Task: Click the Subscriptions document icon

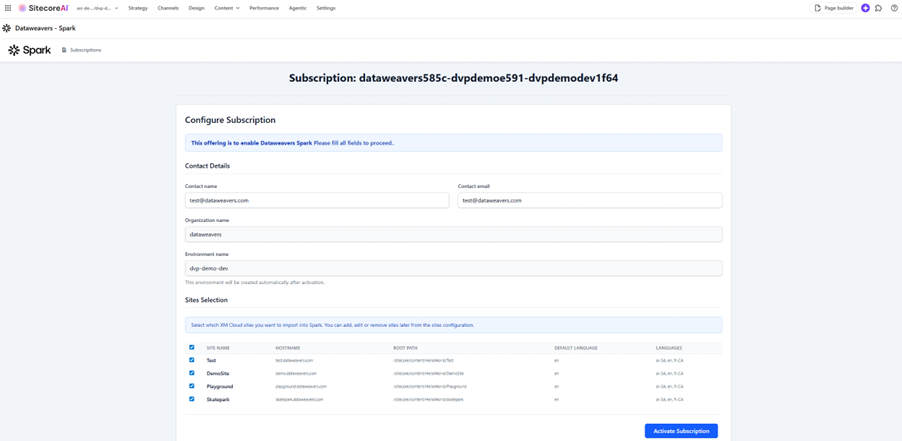Action: tap(64, 50)
